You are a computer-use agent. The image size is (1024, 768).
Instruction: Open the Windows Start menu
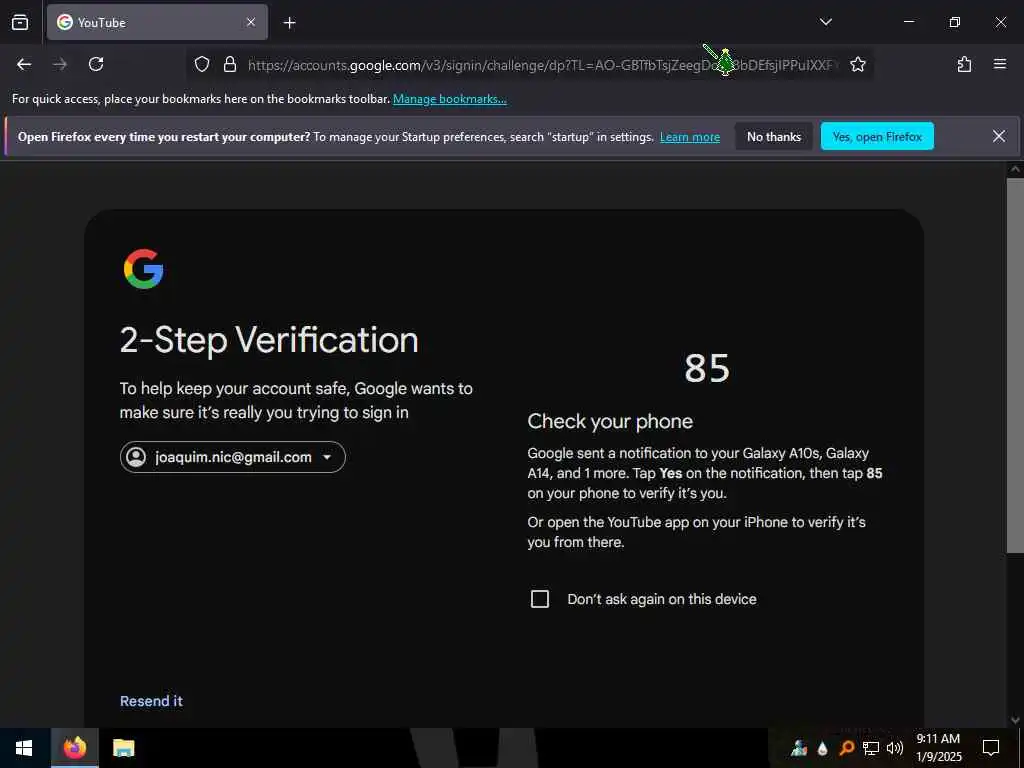[24, 748]
